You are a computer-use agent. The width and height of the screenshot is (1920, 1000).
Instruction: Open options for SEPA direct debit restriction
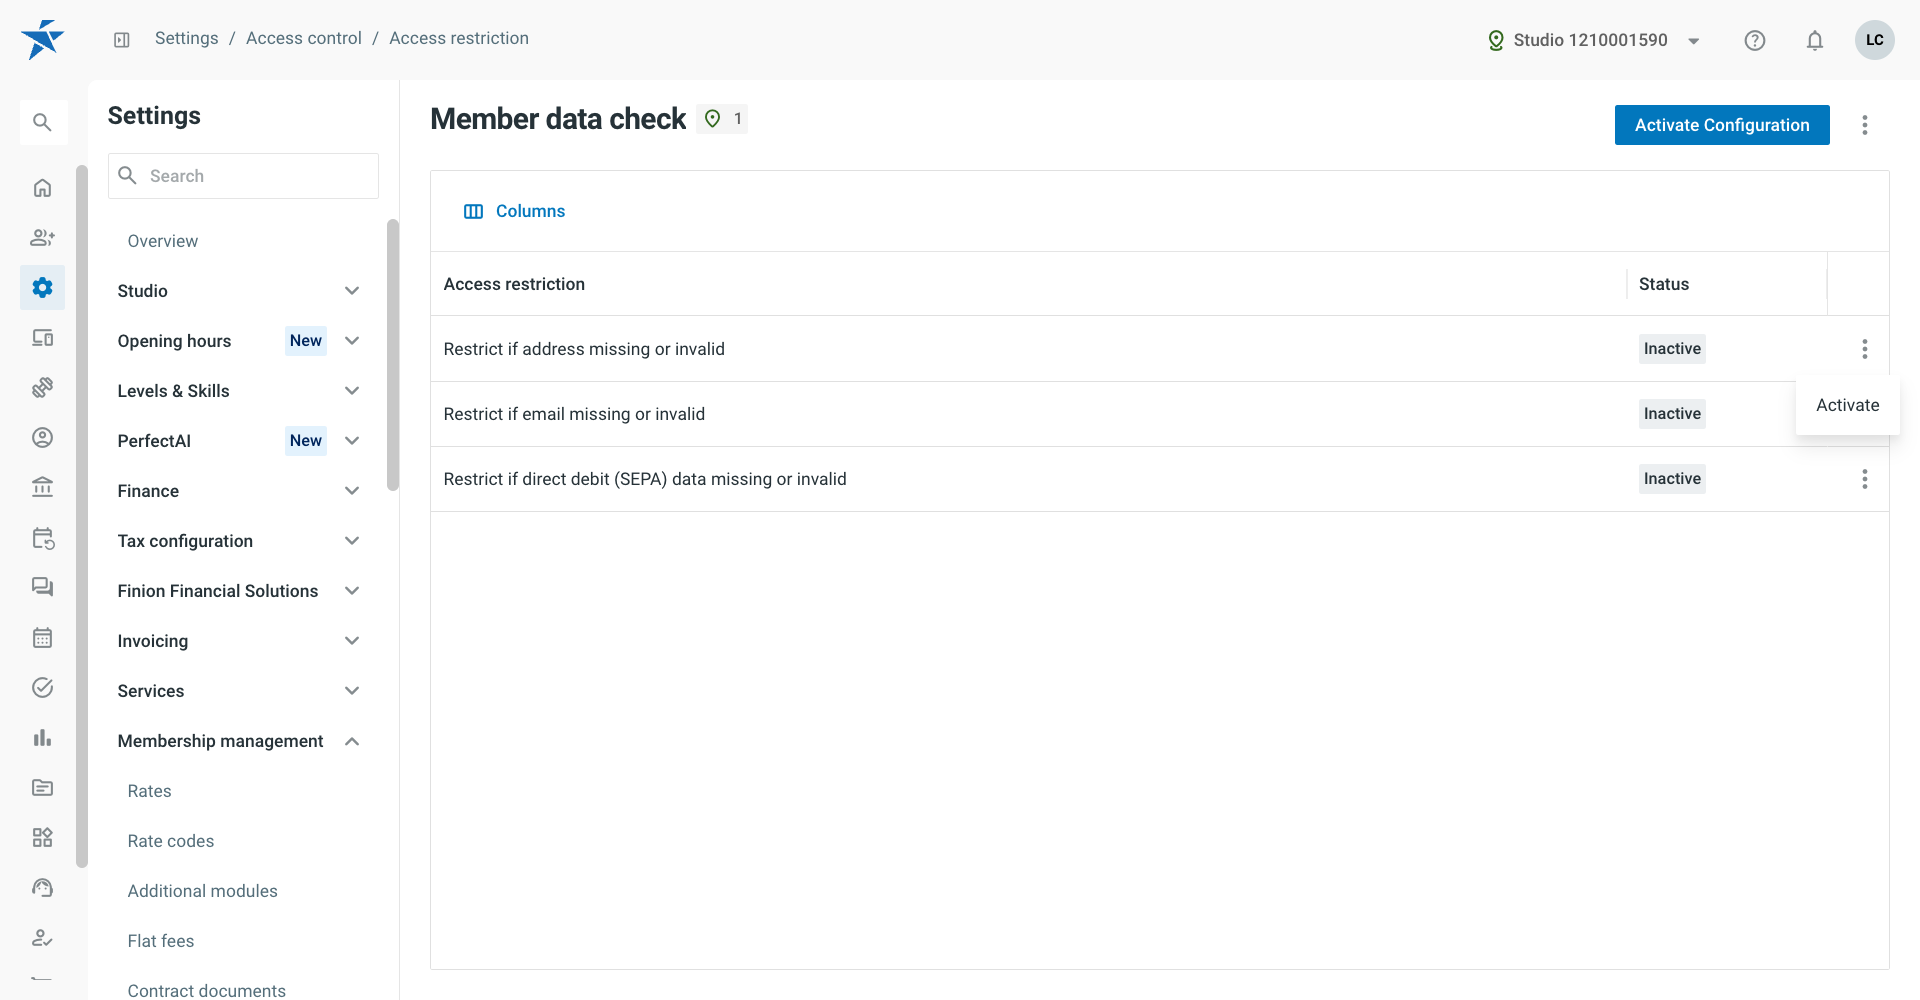pyautogui.click(x=1865, y=479)
